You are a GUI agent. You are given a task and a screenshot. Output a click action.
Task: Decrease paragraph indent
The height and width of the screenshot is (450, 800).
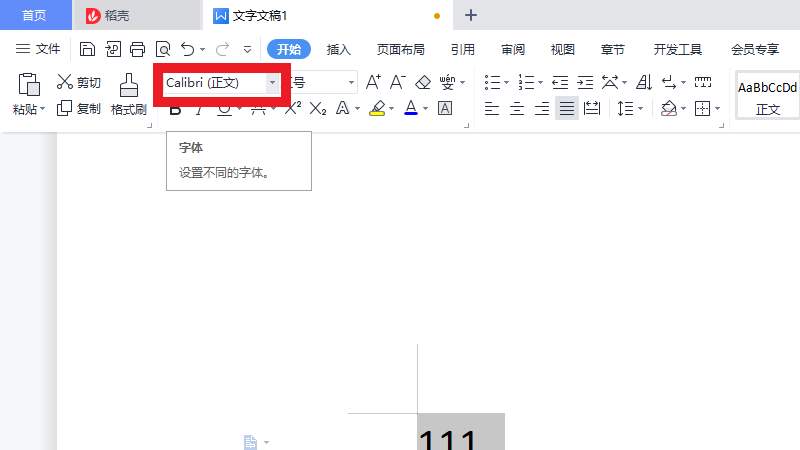pos(560,83)
